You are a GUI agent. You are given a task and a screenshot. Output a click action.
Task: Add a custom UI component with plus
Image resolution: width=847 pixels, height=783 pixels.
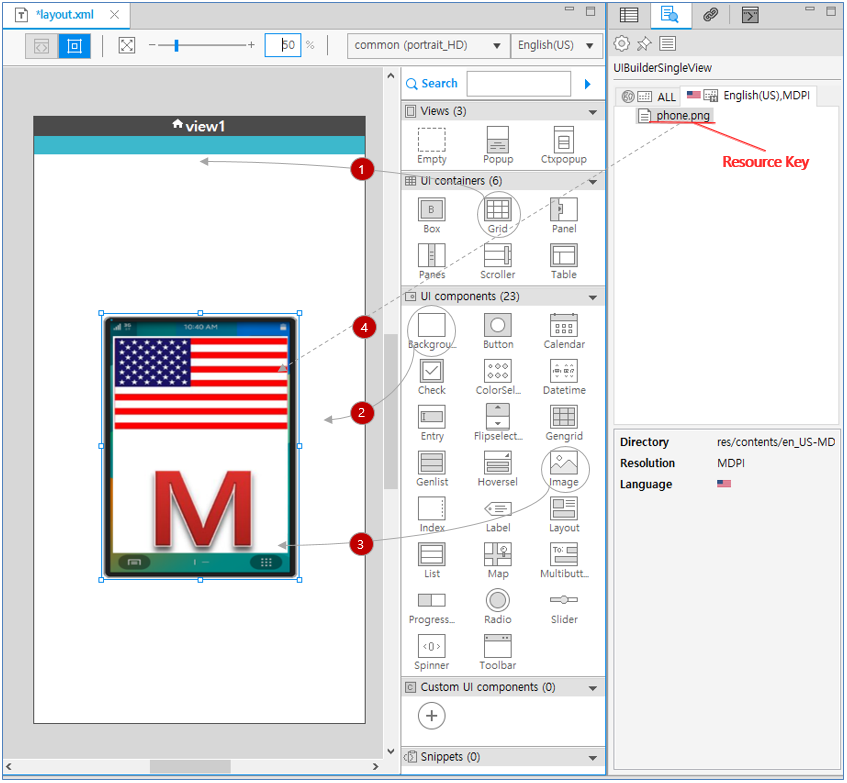point(431,715)
